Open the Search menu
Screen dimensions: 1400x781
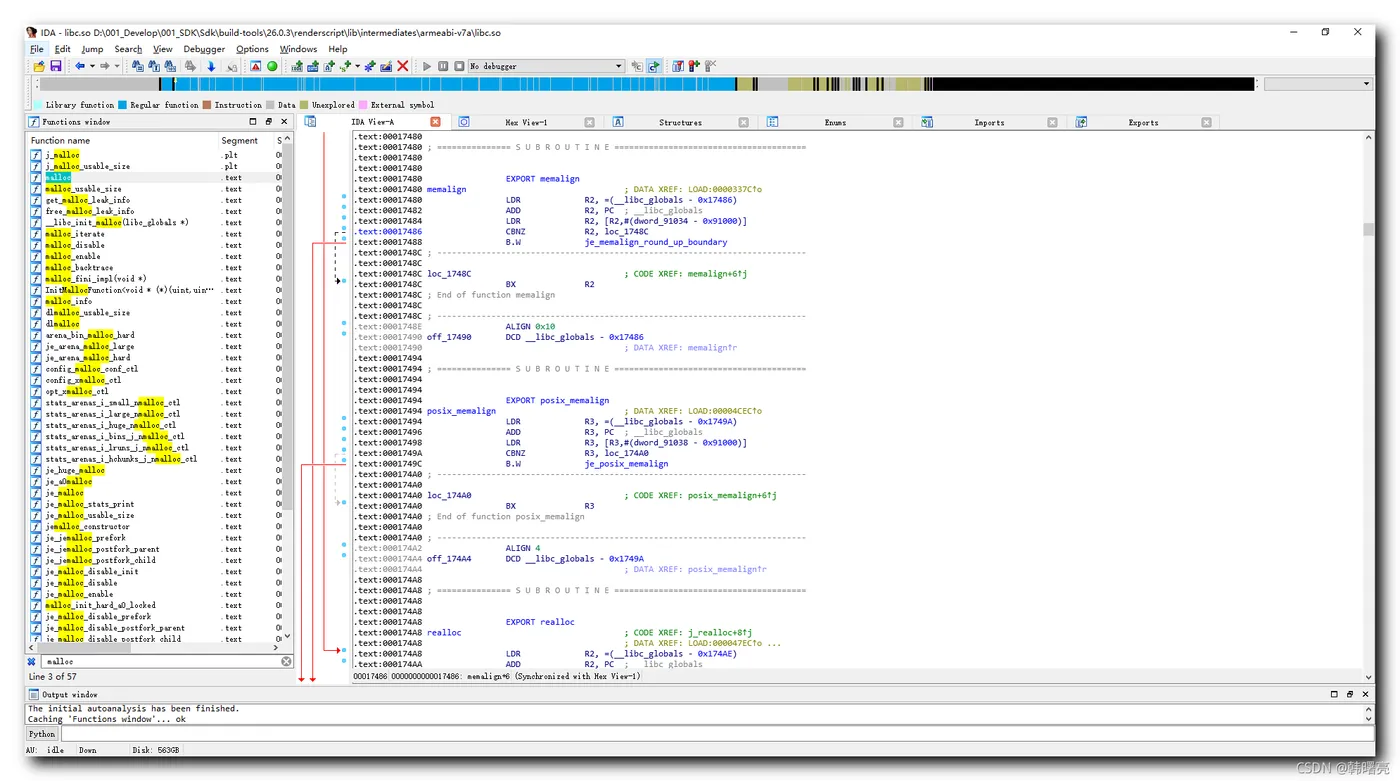click(128, 49)
